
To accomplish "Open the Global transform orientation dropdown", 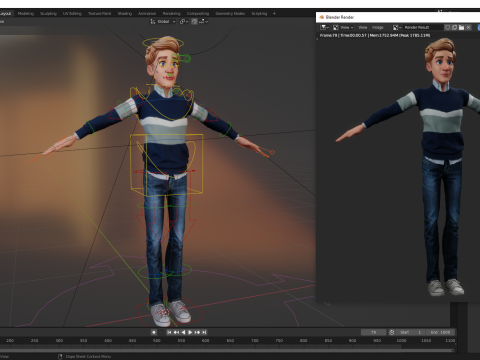I will click(163, 22).
